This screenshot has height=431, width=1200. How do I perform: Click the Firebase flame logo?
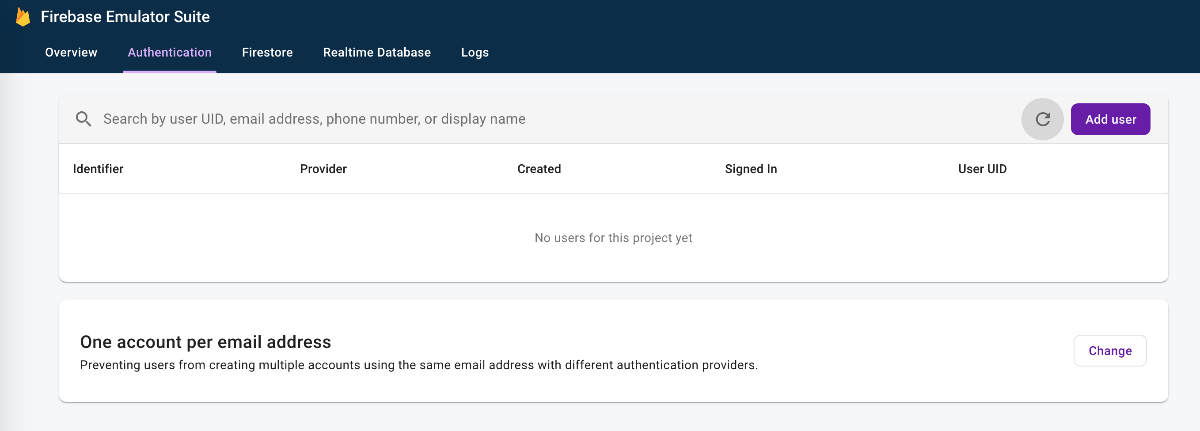pyautogui.click(x=23, y=17)
